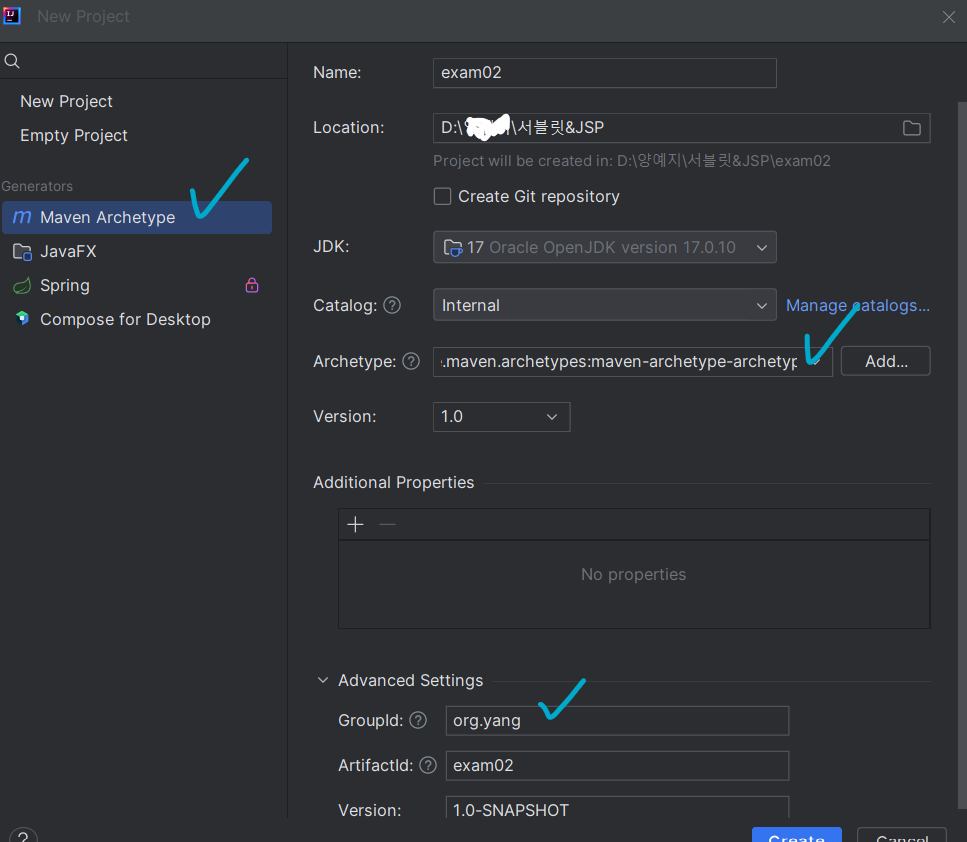
Task: Choose Empty Project in the left list
Action: [73, 135]
